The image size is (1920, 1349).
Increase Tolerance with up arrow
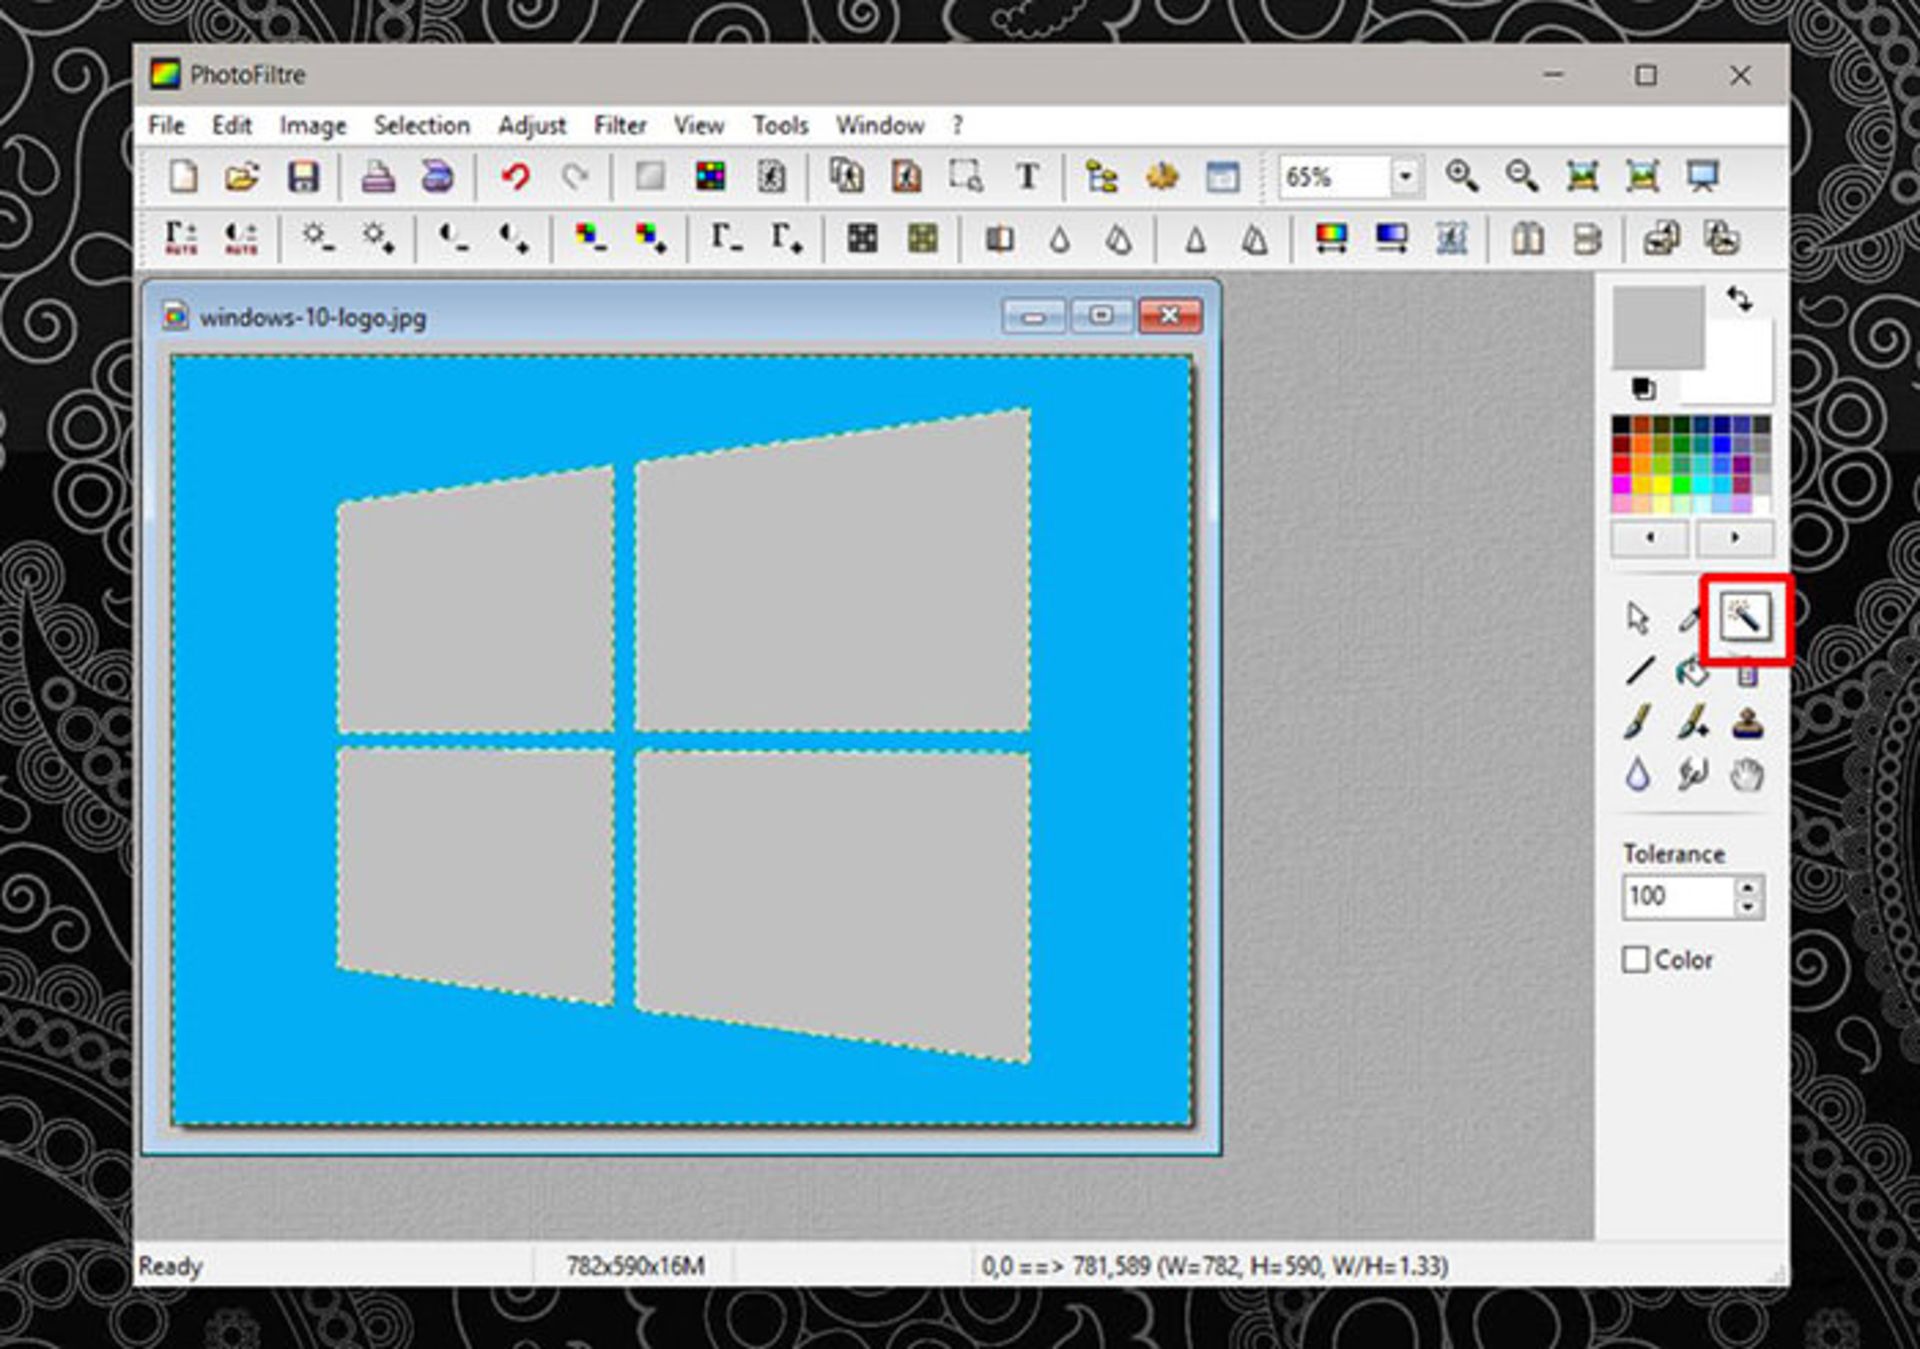tap(1747, 887)
